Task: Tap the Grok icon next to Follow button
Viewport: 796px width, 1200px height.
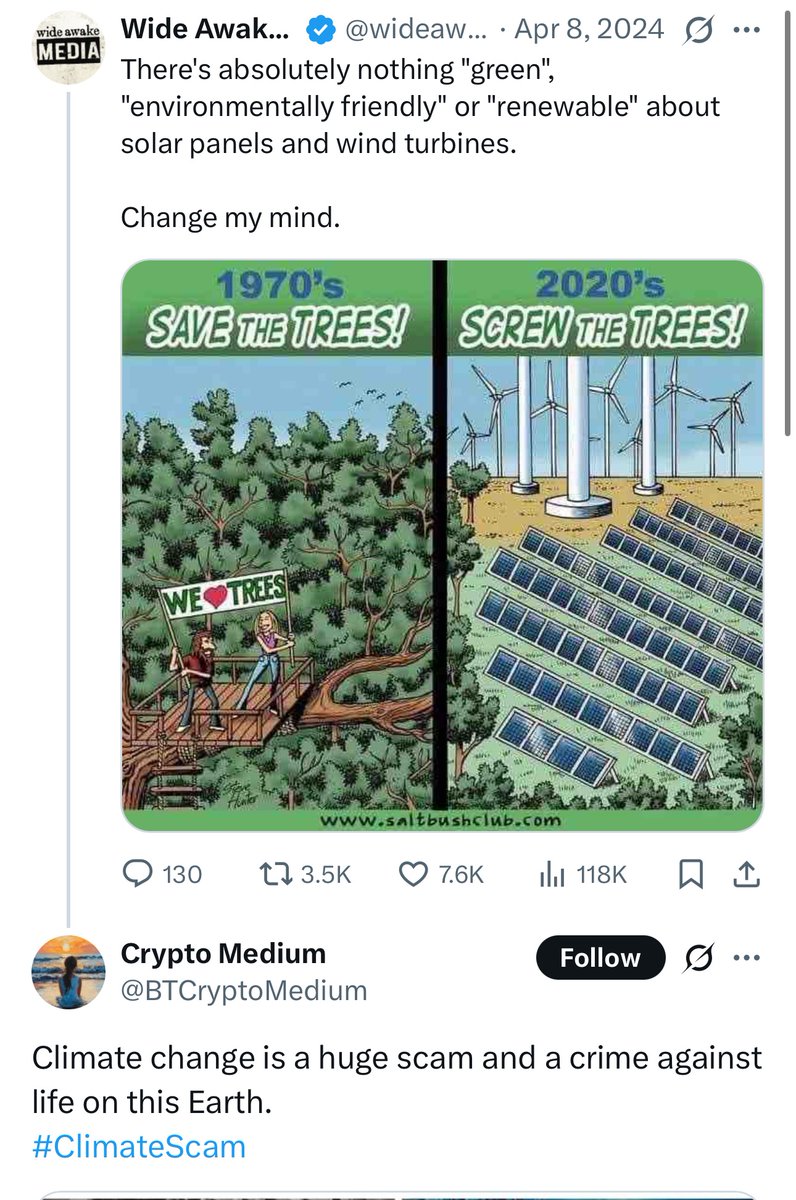Action: point(698,956)
